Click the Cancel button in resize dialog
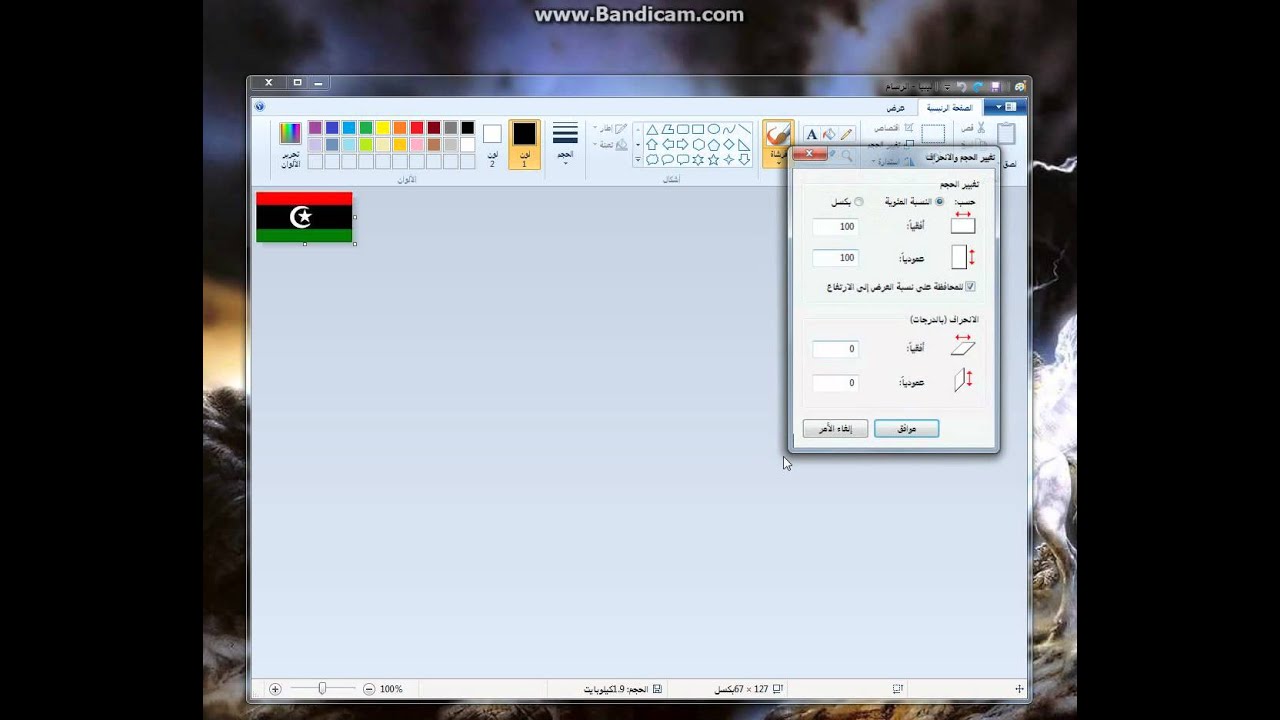The height and width of the screenshot is (720, 1280). [x=835, y=429]
